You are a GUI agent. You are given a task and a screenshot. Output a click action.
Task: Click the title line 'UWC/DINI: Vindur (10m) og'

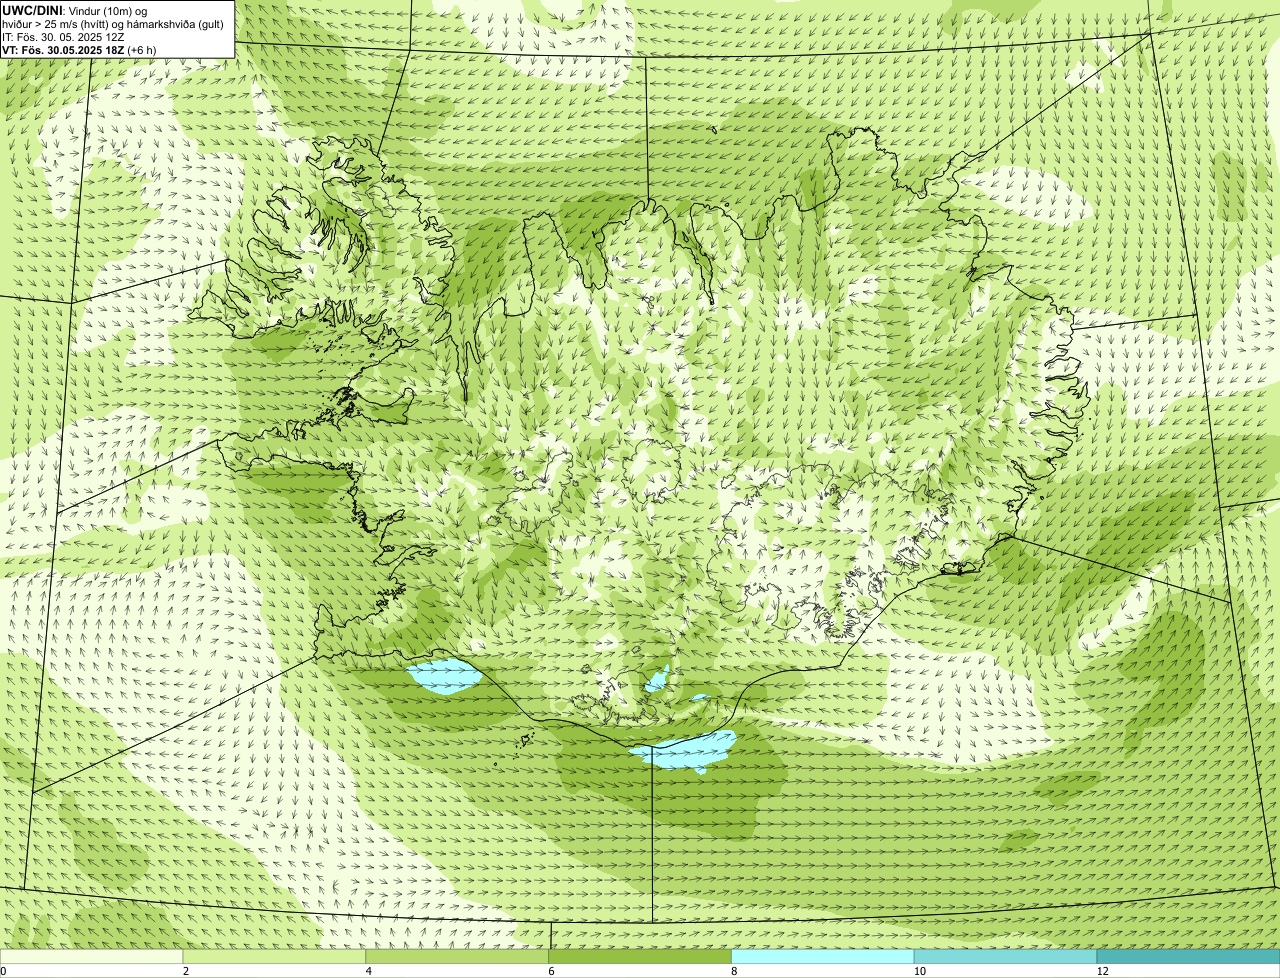[74, 10]
